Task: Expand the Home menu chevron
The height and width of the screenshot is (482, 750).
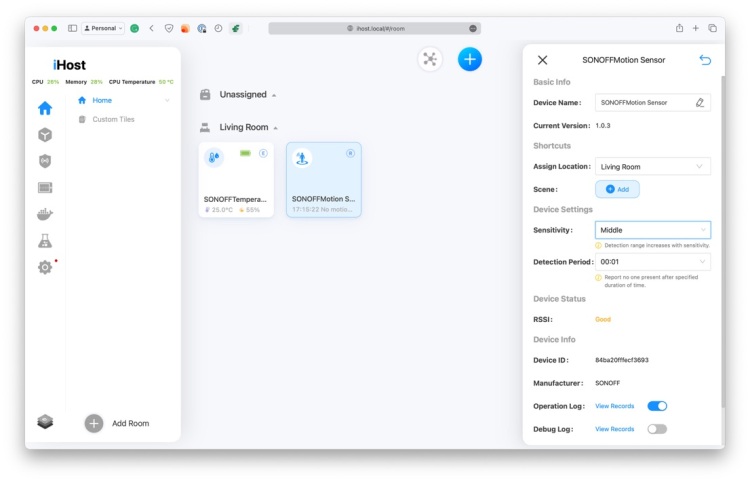Action: click(x=167, y=100)
